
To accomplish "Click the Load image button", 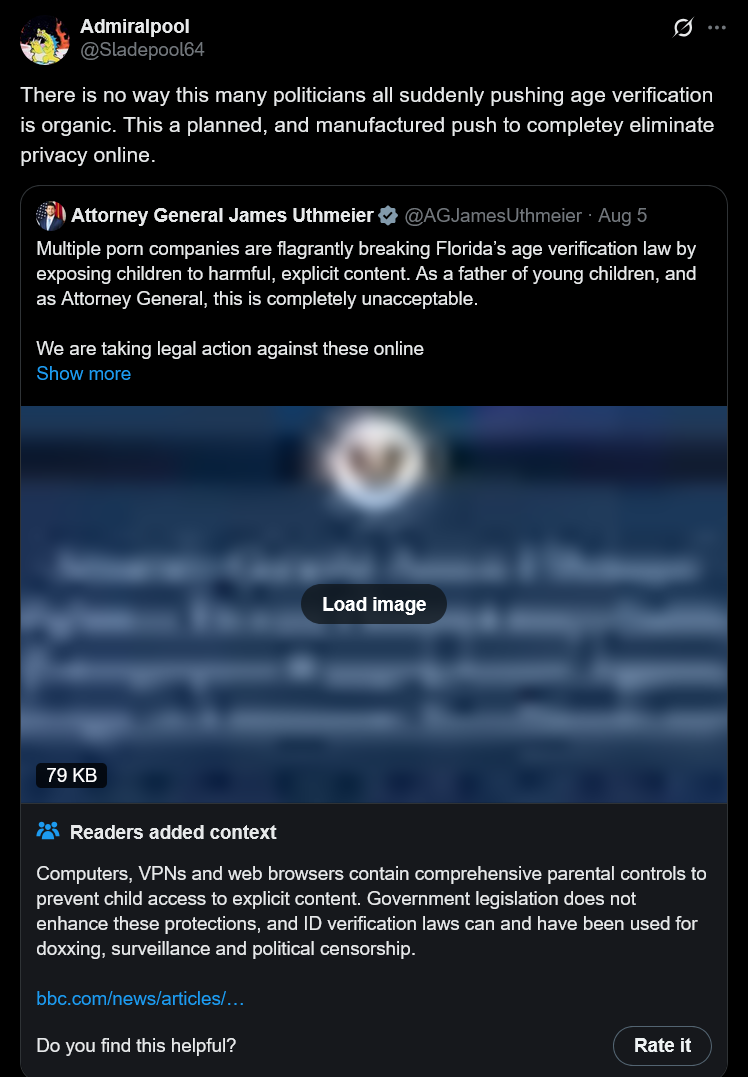I will [x=374, y=604].
